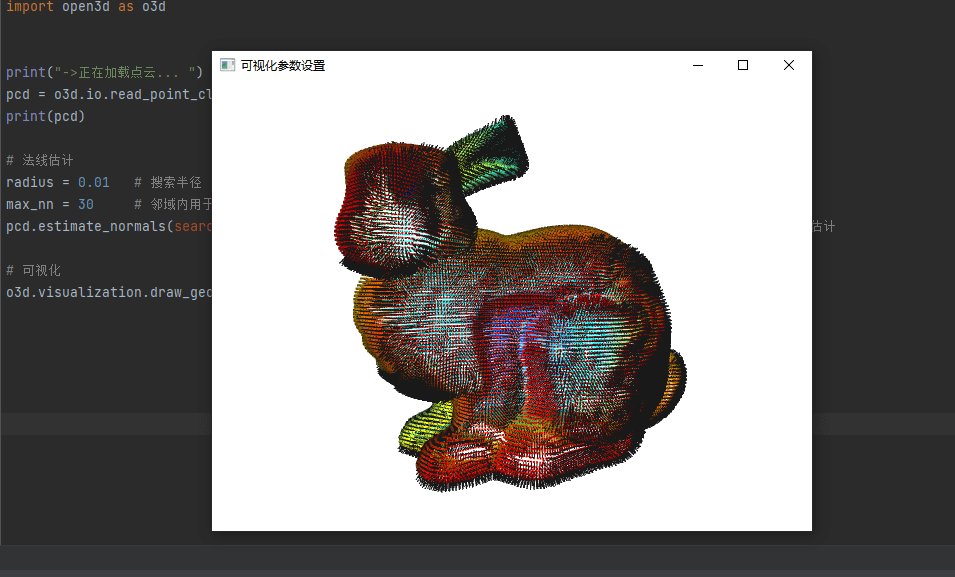Click the radius = 0.01 value
The image size is (955, 577).
pos(93,182)
